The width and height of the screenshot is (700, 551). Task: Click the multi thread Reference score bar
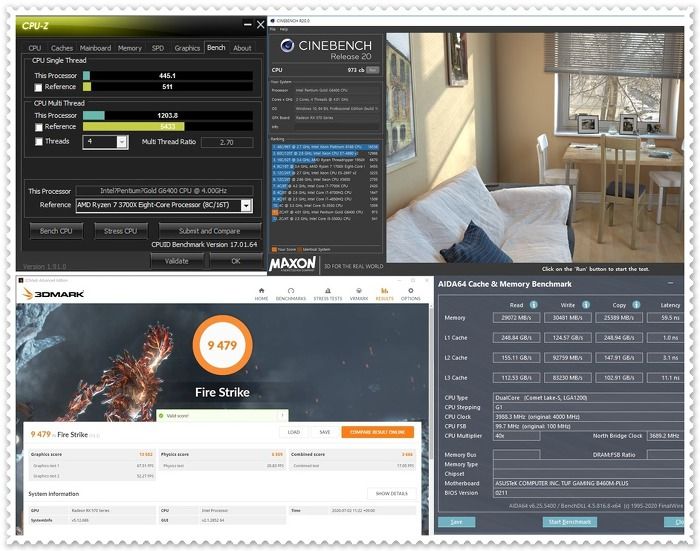pyautogui.click(x=167, y=127)
